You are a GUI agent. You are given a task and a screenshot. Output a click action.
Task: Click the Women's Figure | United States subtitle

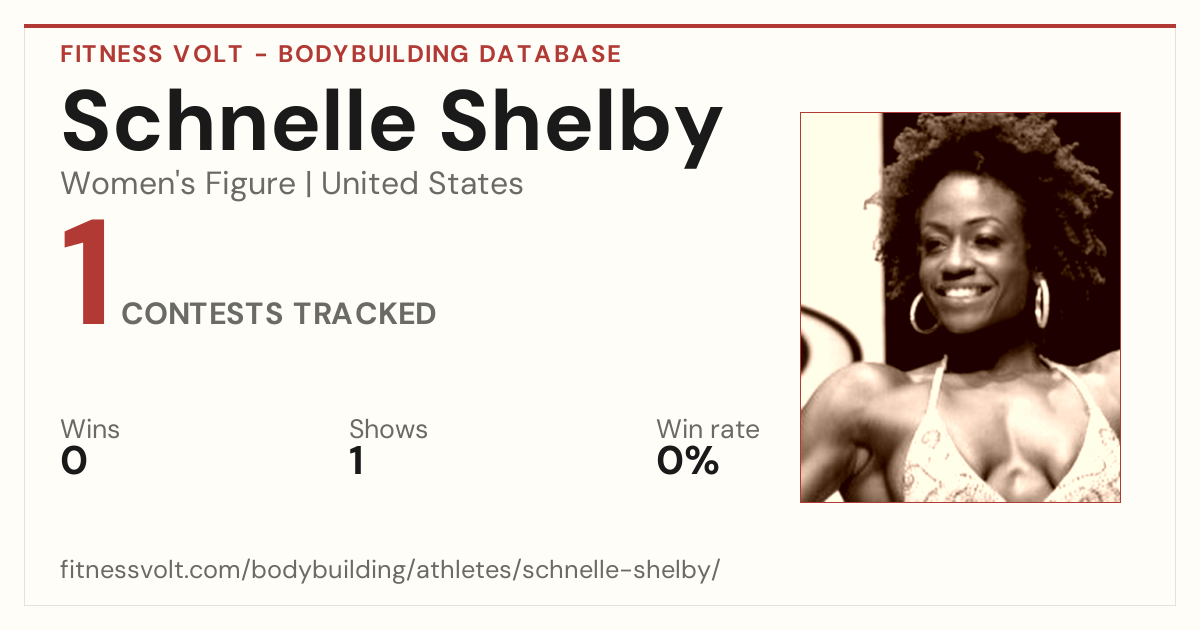(x=292, y=184)
